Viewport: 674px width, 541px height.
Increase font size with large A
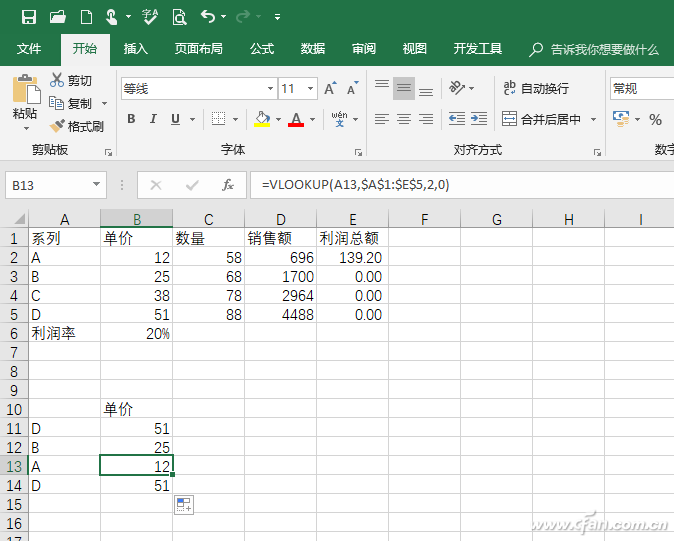point(330,89)
